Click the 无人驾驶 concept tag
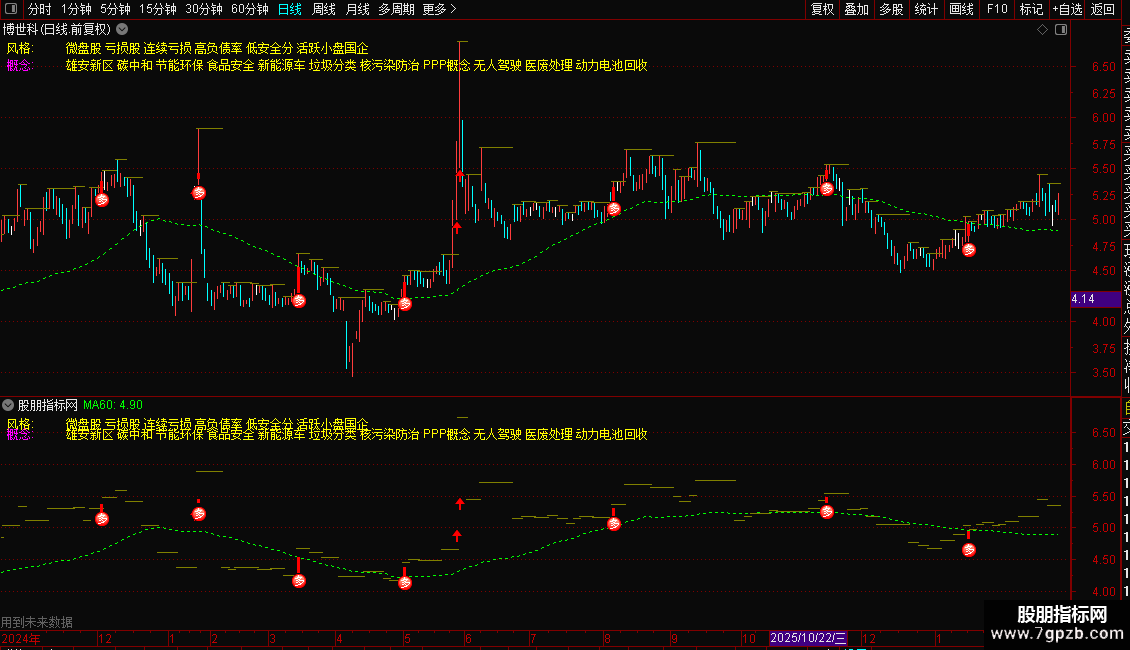The image size is (1130, 650). pyautogui.click(x=497, y=66)
